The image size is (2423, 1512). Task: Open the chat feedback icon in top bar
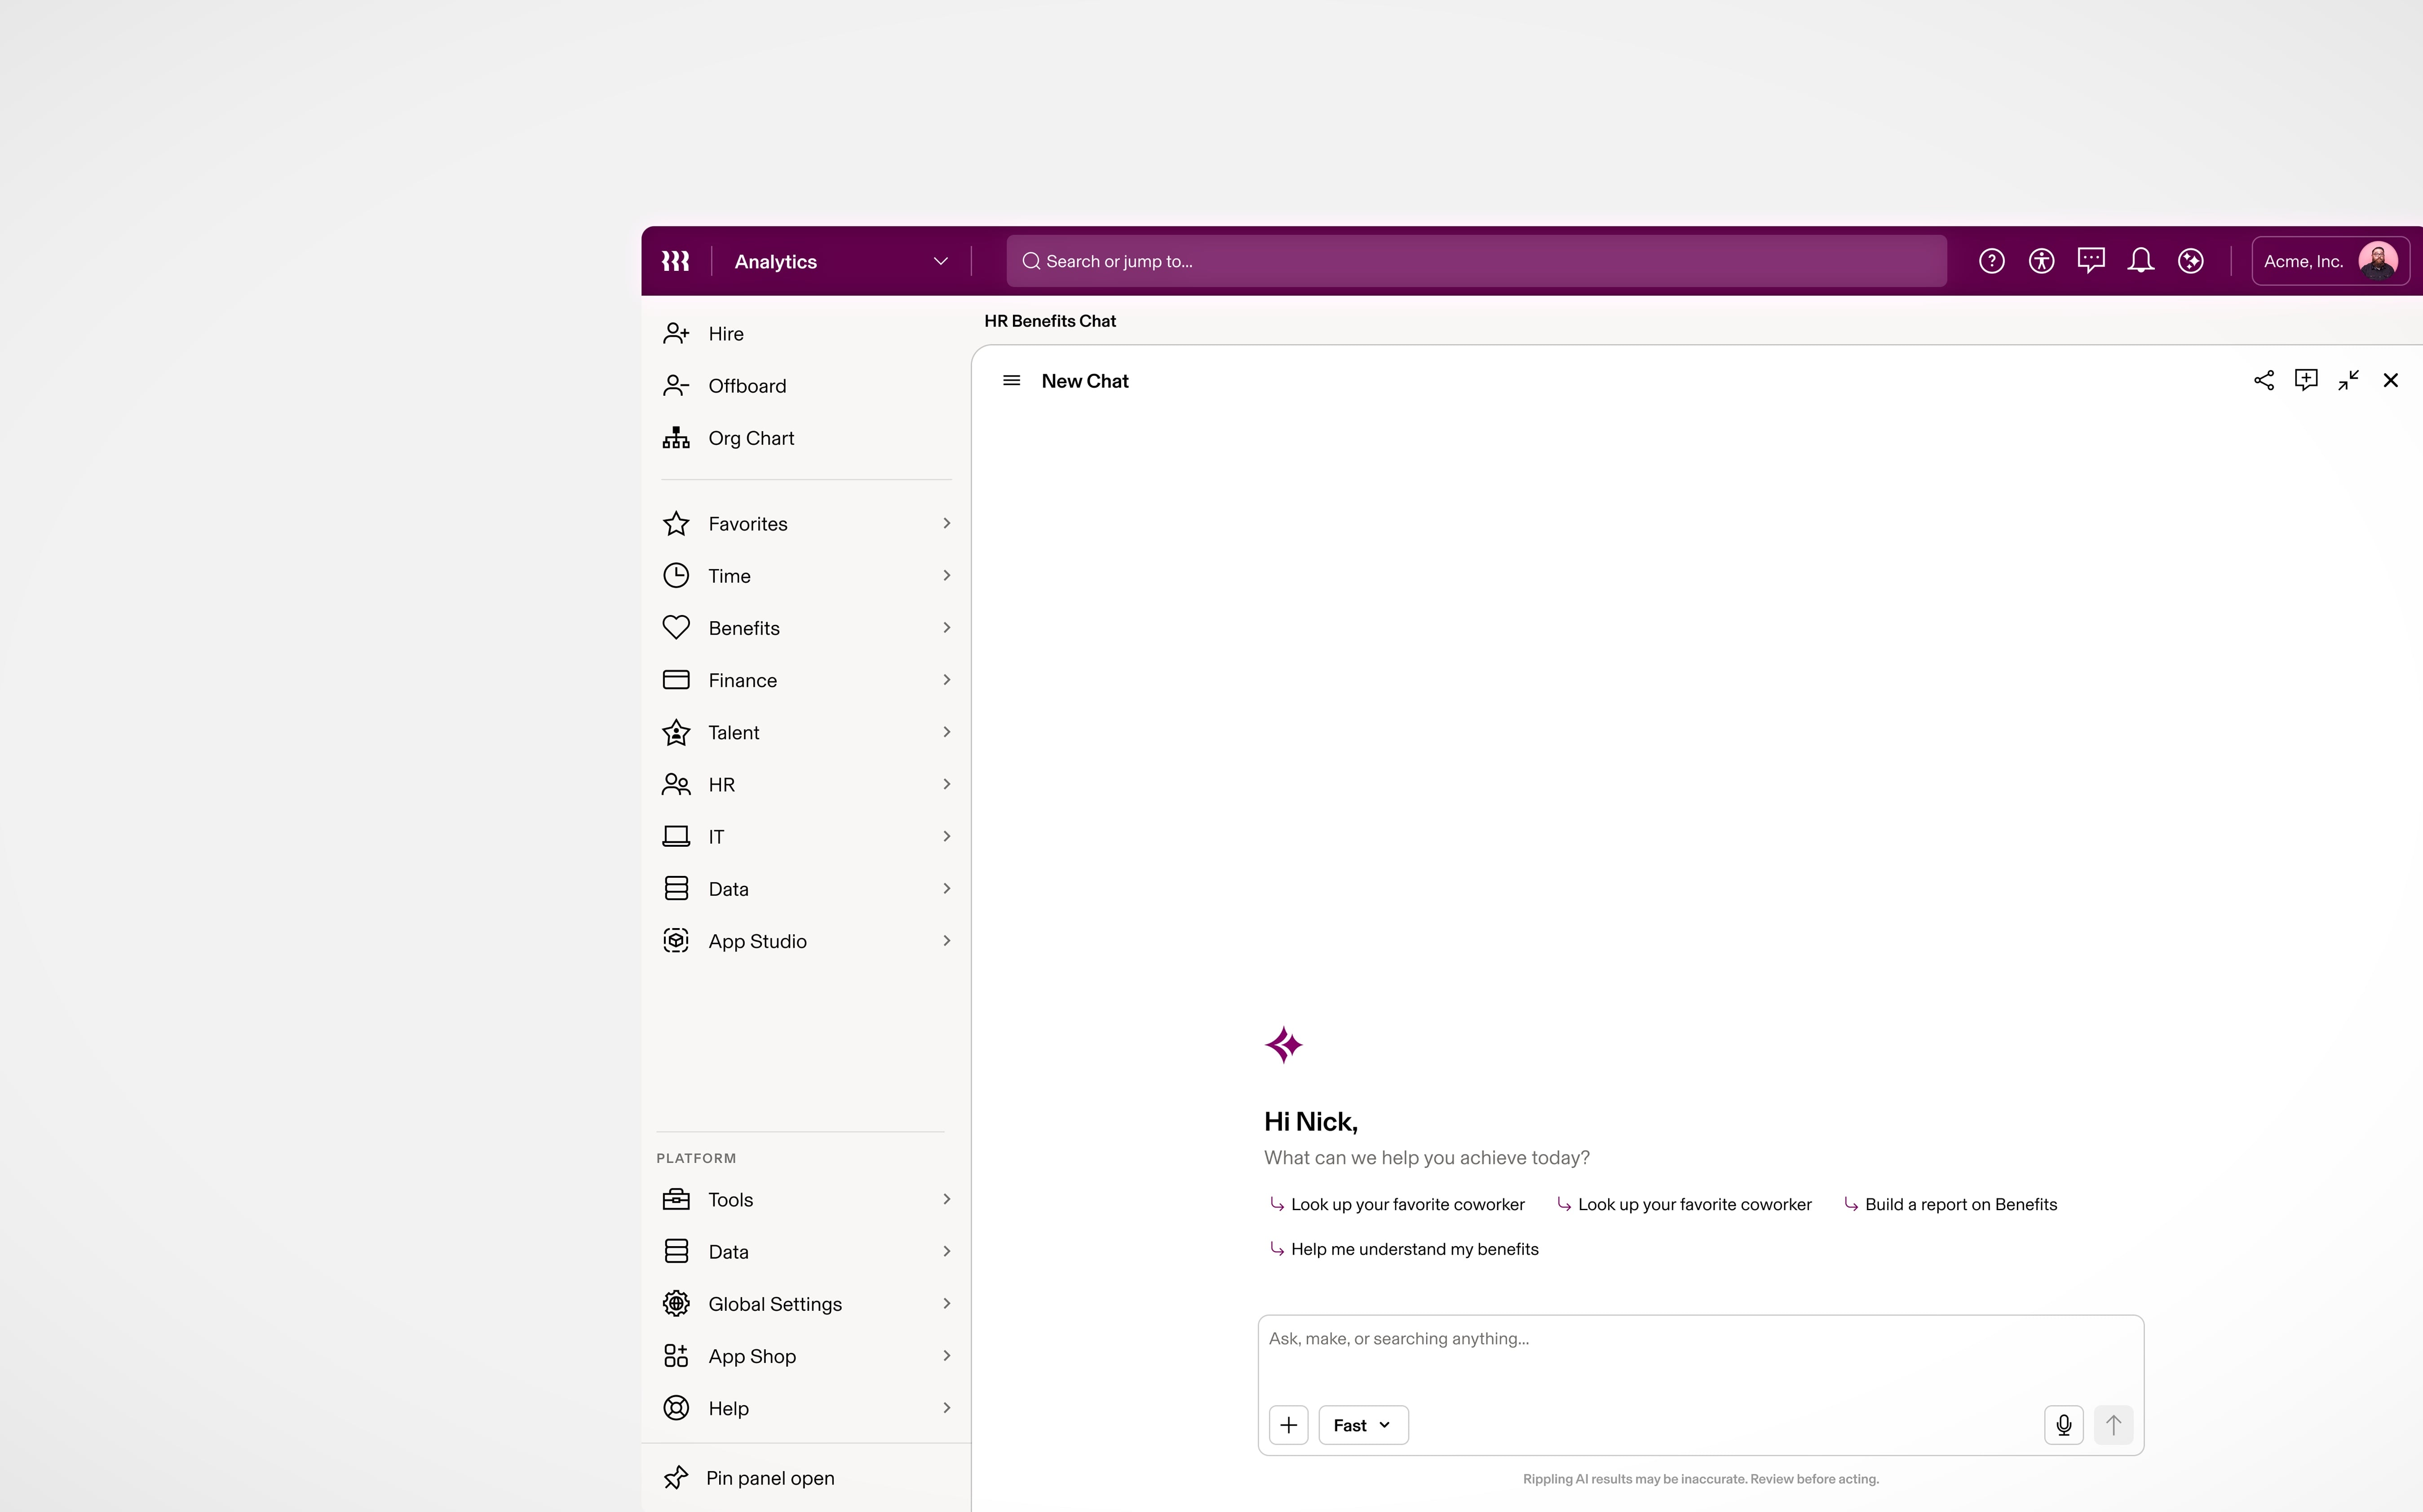[2091, 261]
